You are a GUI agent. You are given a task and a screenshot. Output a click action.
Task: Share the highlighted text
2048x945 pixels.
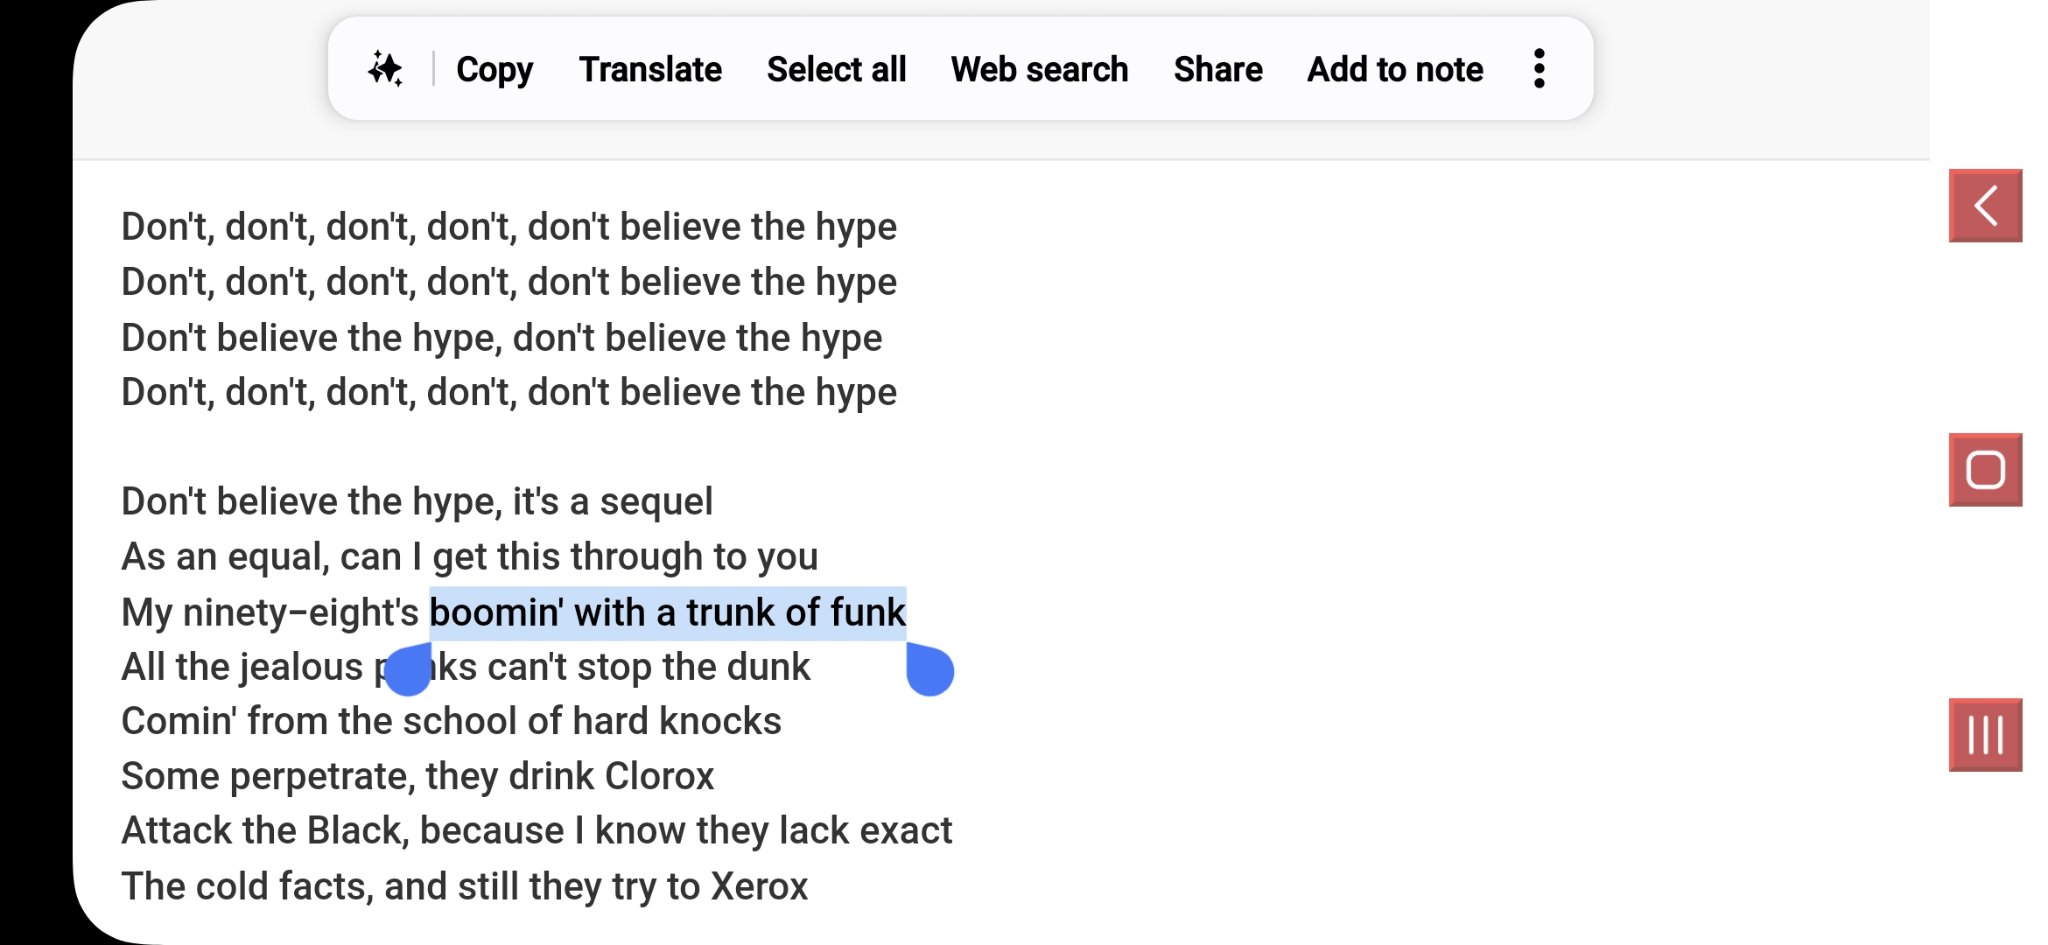click(x=1217, y=69)
